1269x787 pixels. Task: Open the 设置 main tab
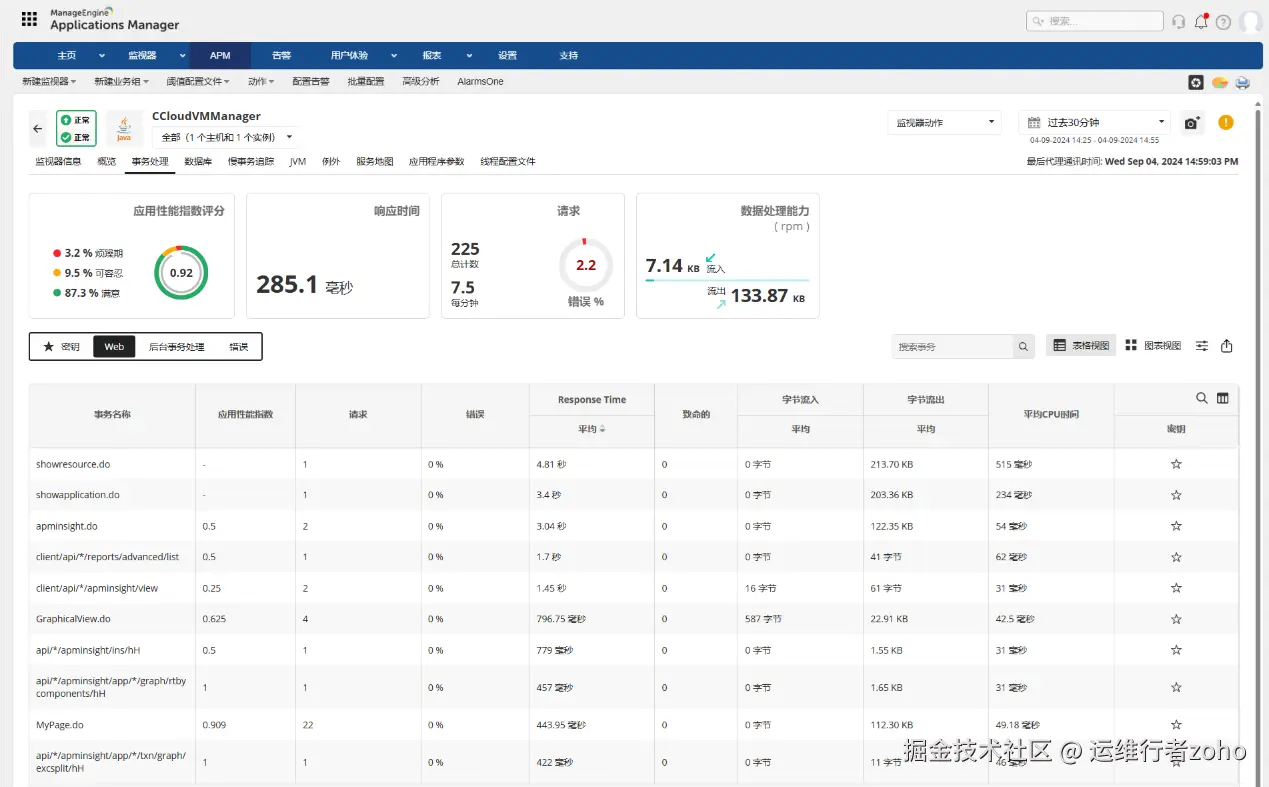point(508,56)
